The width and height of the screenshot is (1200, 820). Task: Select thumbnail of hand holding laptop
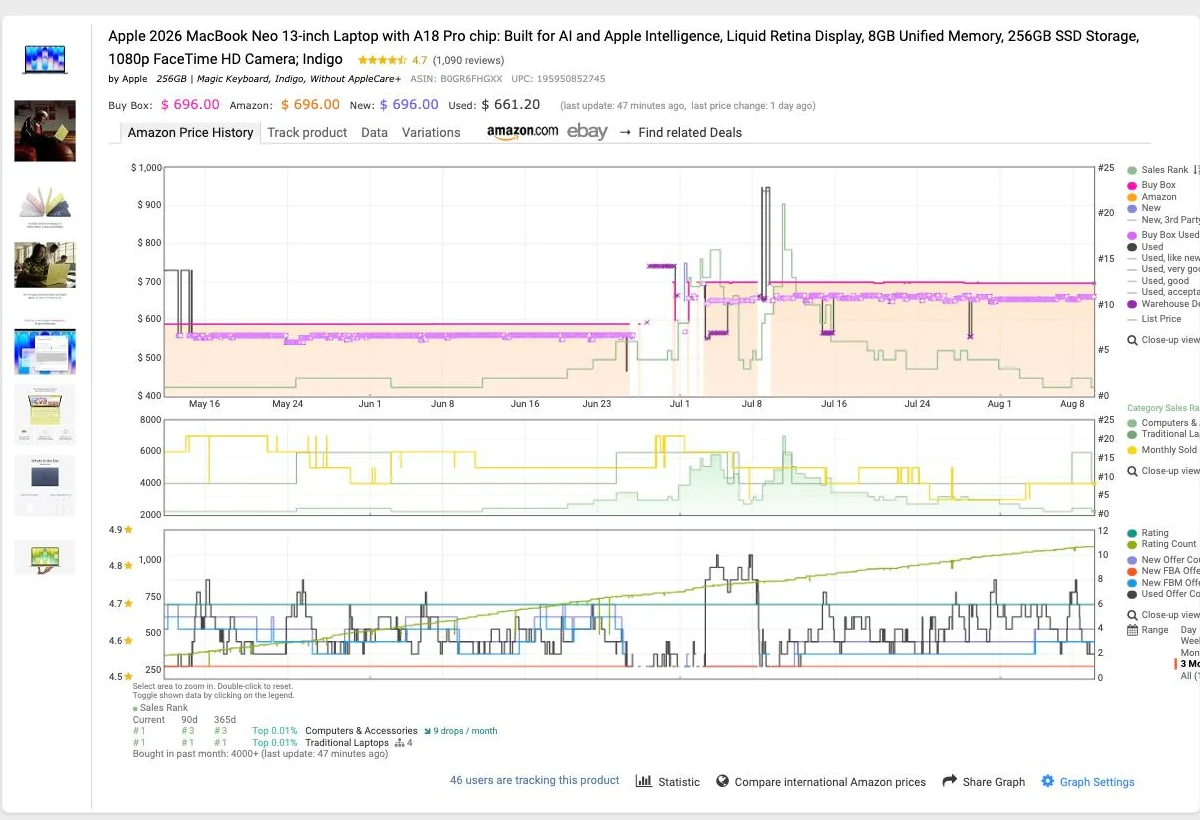[45, 557]
